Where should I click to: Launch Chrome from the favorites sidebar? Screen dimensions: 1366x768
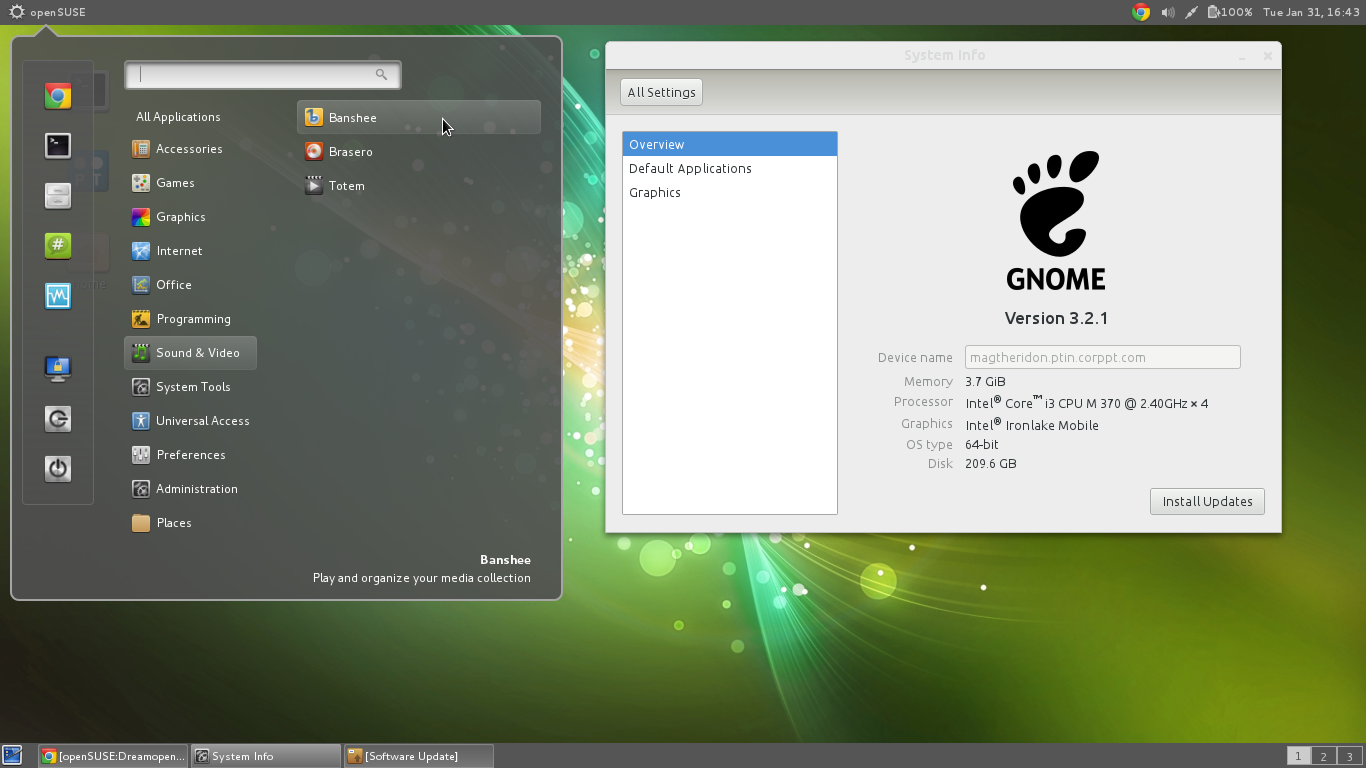pyautogui.click(x=58, y=96)
